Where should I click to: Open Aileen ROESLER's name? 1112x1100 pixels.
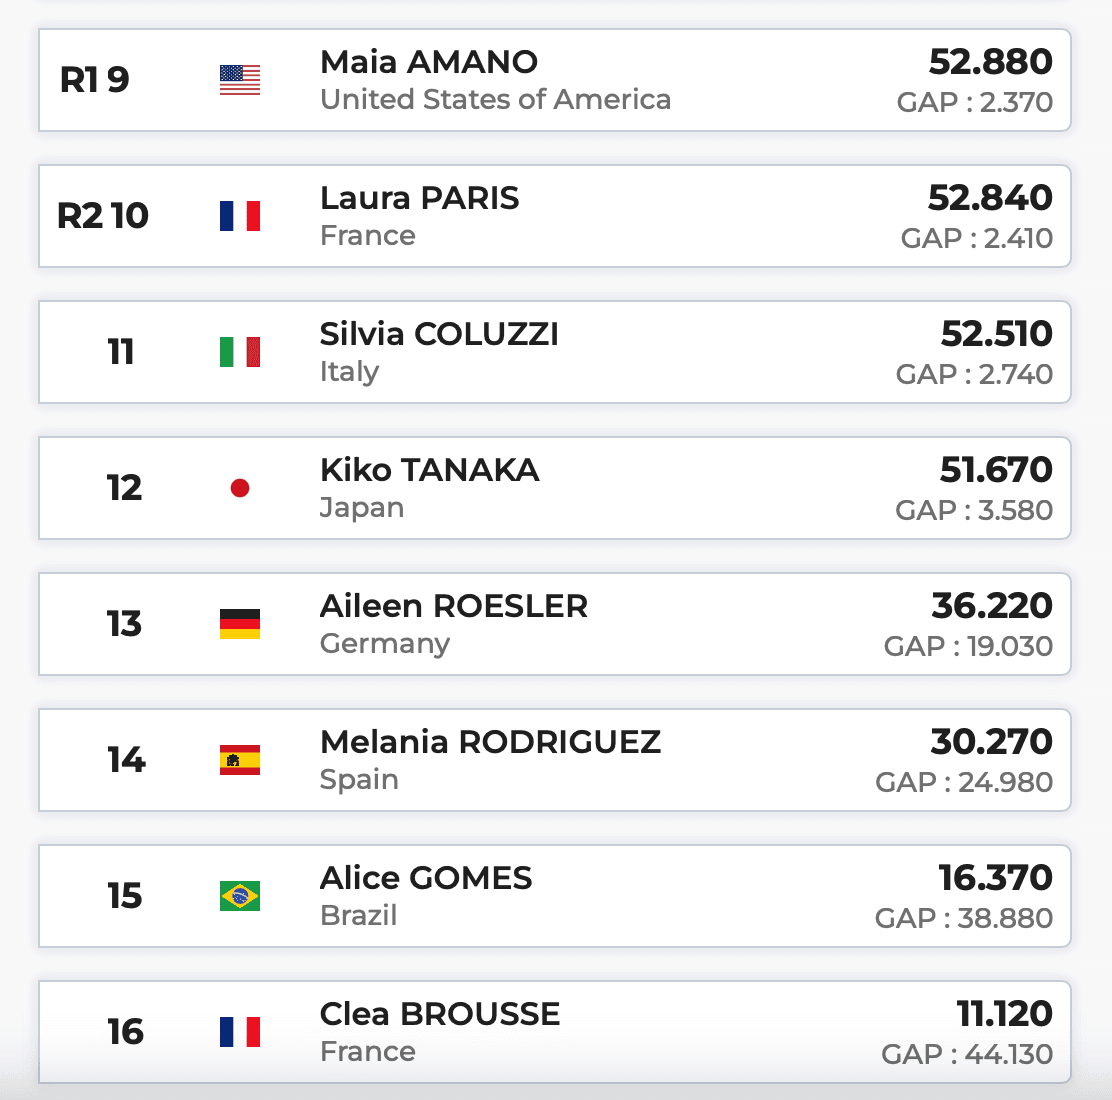(454, 606)
